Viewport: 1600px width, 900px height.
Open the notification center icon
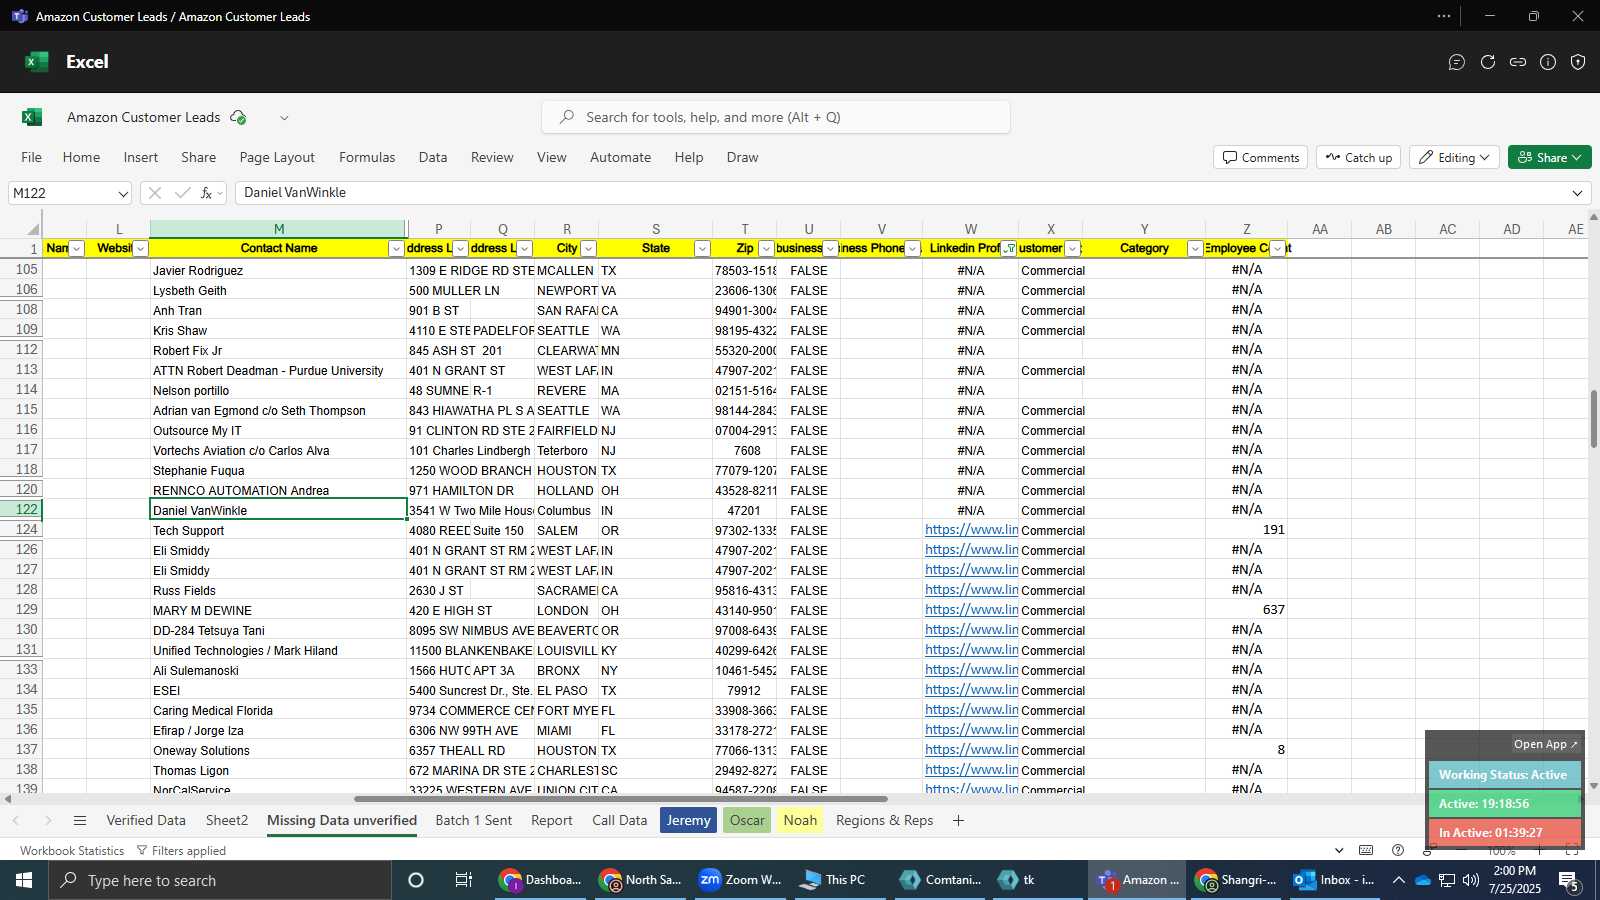[x=1569, y=881]
